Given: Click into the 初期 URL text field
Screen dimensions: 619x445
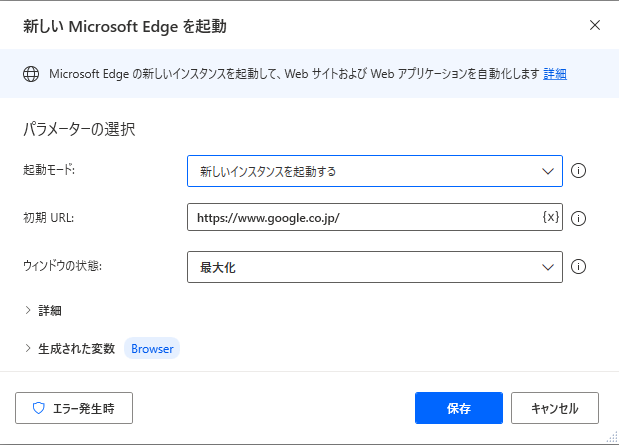Looking at the screenshot, I should pyautogui.click(x=364, y=217).
